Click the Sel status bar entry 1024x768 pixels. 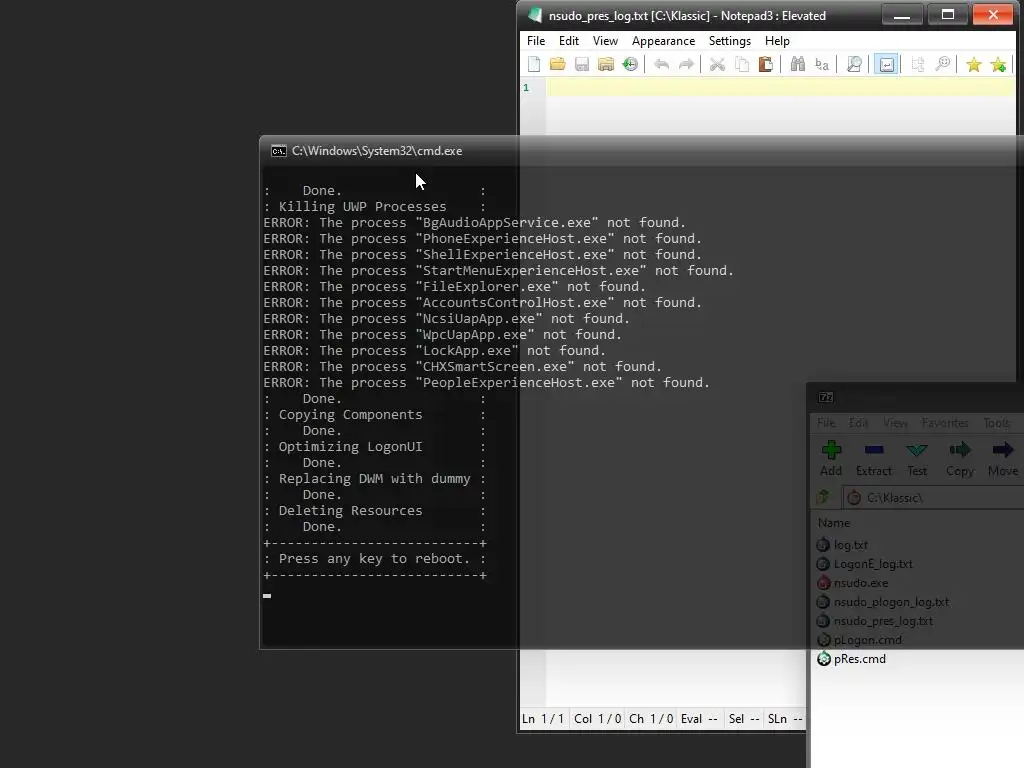[x=744, y=719]
